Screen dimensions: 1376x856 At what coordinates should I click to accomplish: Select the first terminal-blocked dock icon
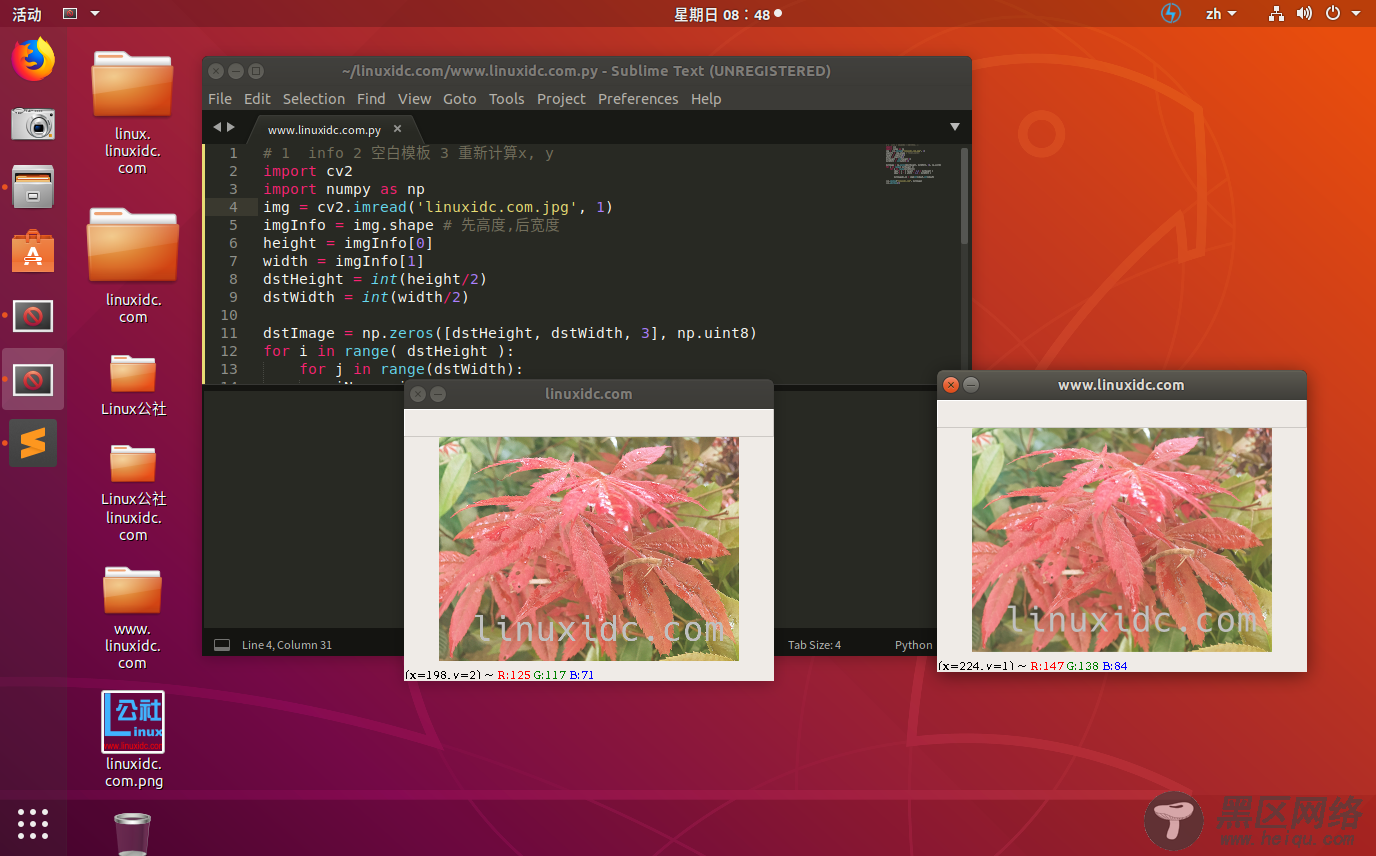pos(33,316)
